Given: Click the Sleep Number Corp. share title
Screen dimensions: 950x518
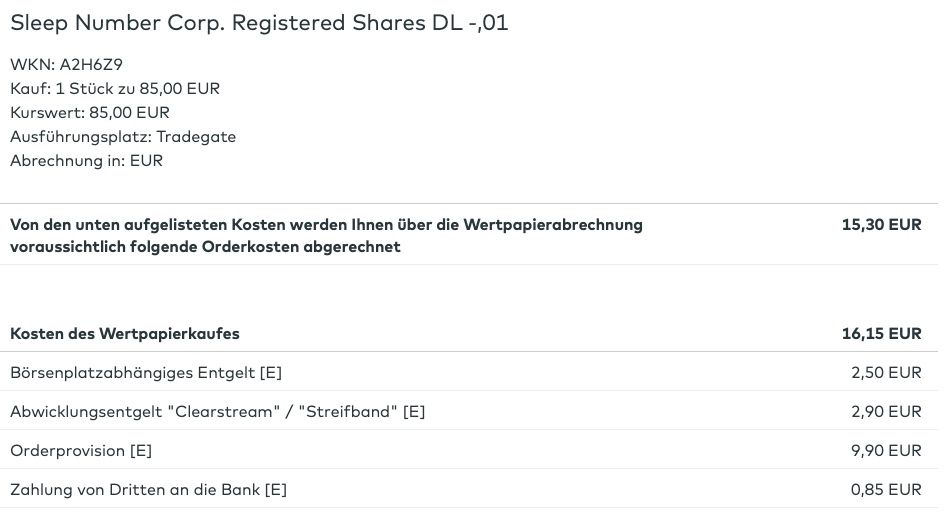Looking at the screenshot, I should (x=259, y=23).
